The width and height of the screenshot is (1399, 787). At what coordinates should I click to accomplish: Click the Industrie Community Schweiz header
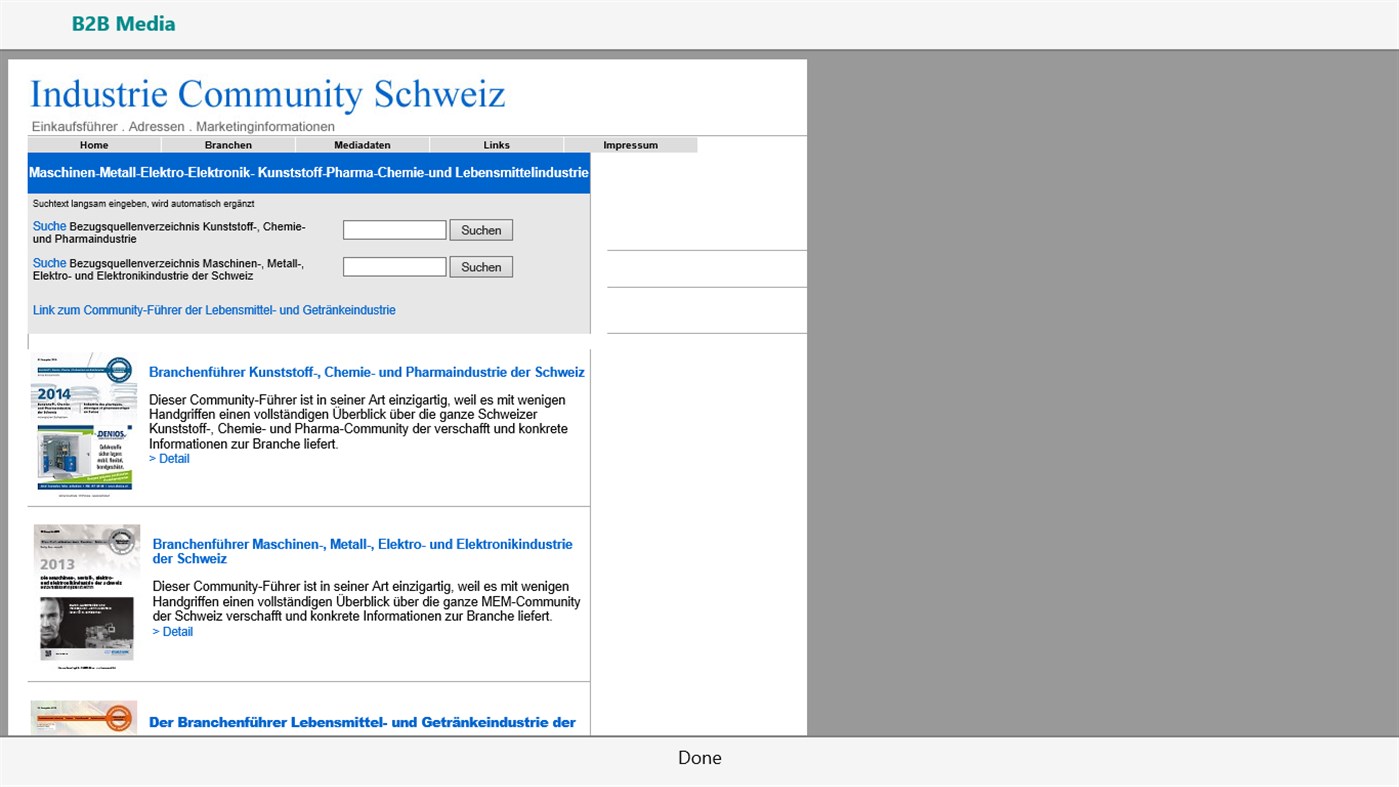(267, 93)
